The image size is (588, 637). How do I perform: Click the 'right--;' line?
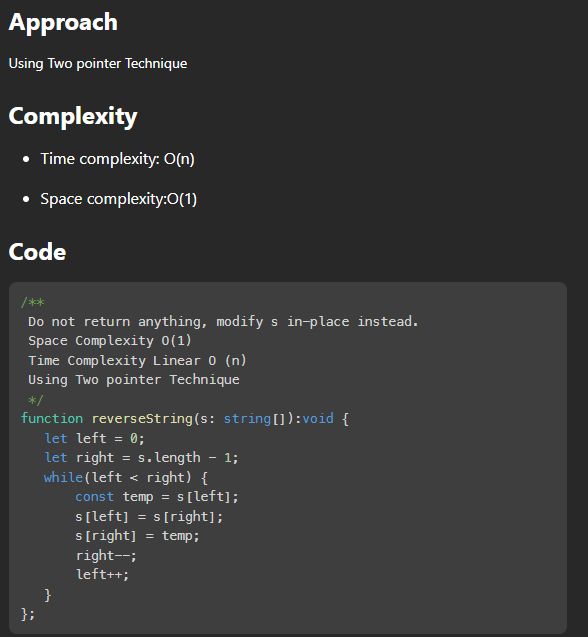click(x=106, y=555)
